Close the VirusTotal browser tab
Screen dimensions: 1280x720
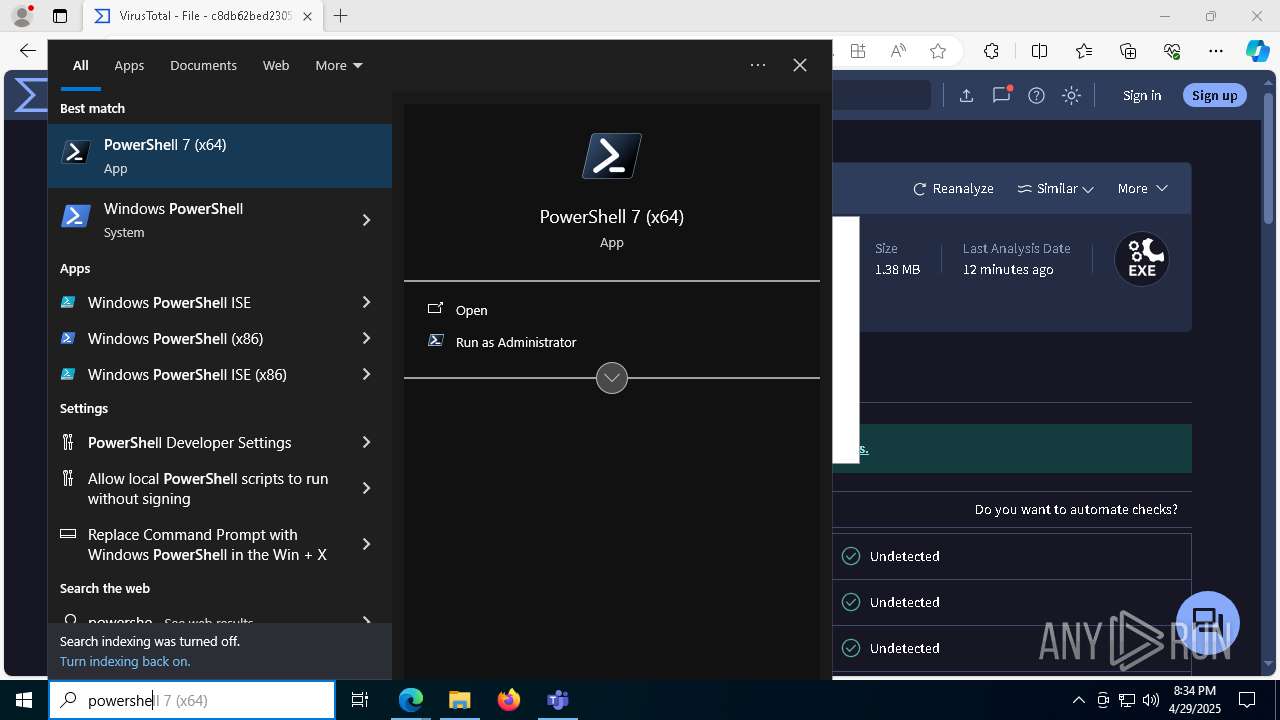click(307, 16)
